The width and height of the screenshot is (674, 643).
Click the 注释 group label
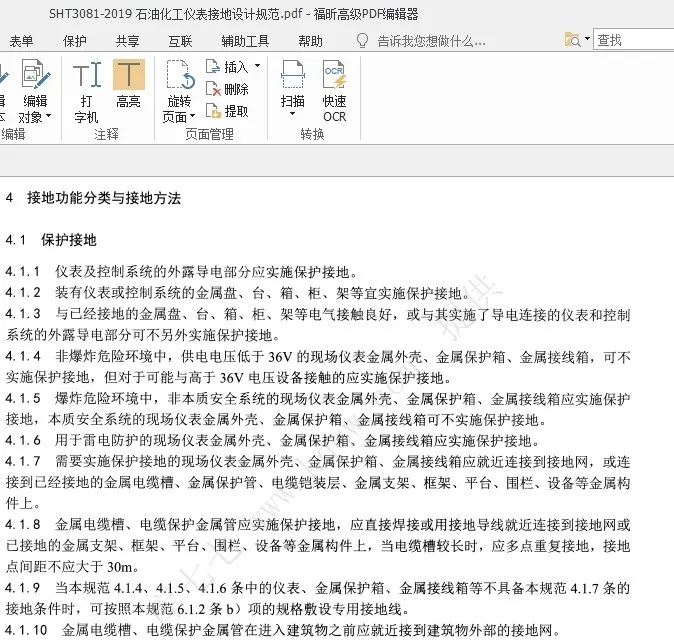point(107,134)
